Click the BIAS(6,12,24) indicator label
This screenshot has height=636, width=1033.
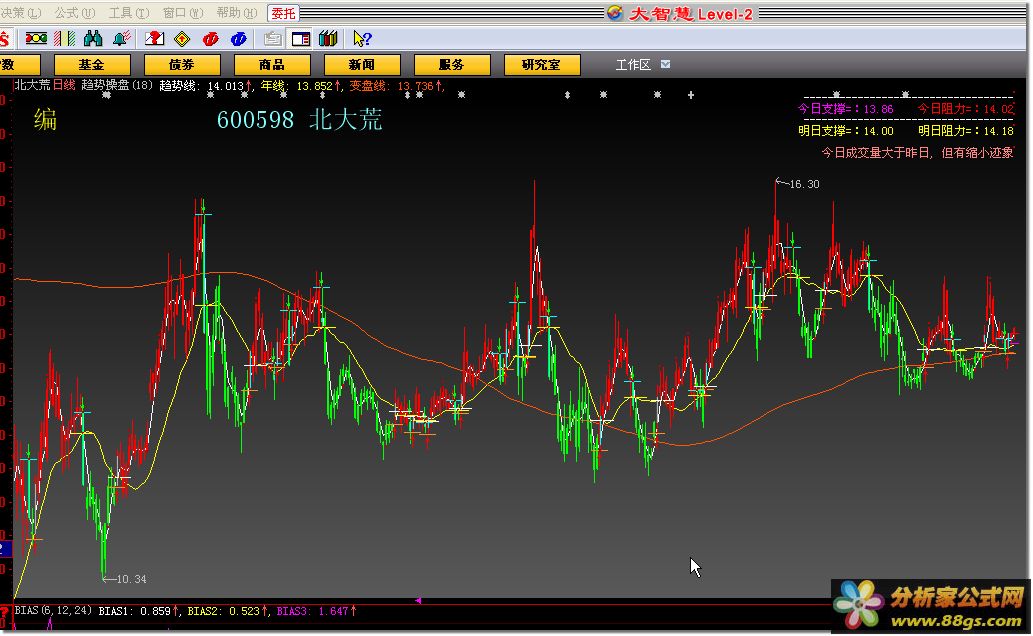(53, 610)
